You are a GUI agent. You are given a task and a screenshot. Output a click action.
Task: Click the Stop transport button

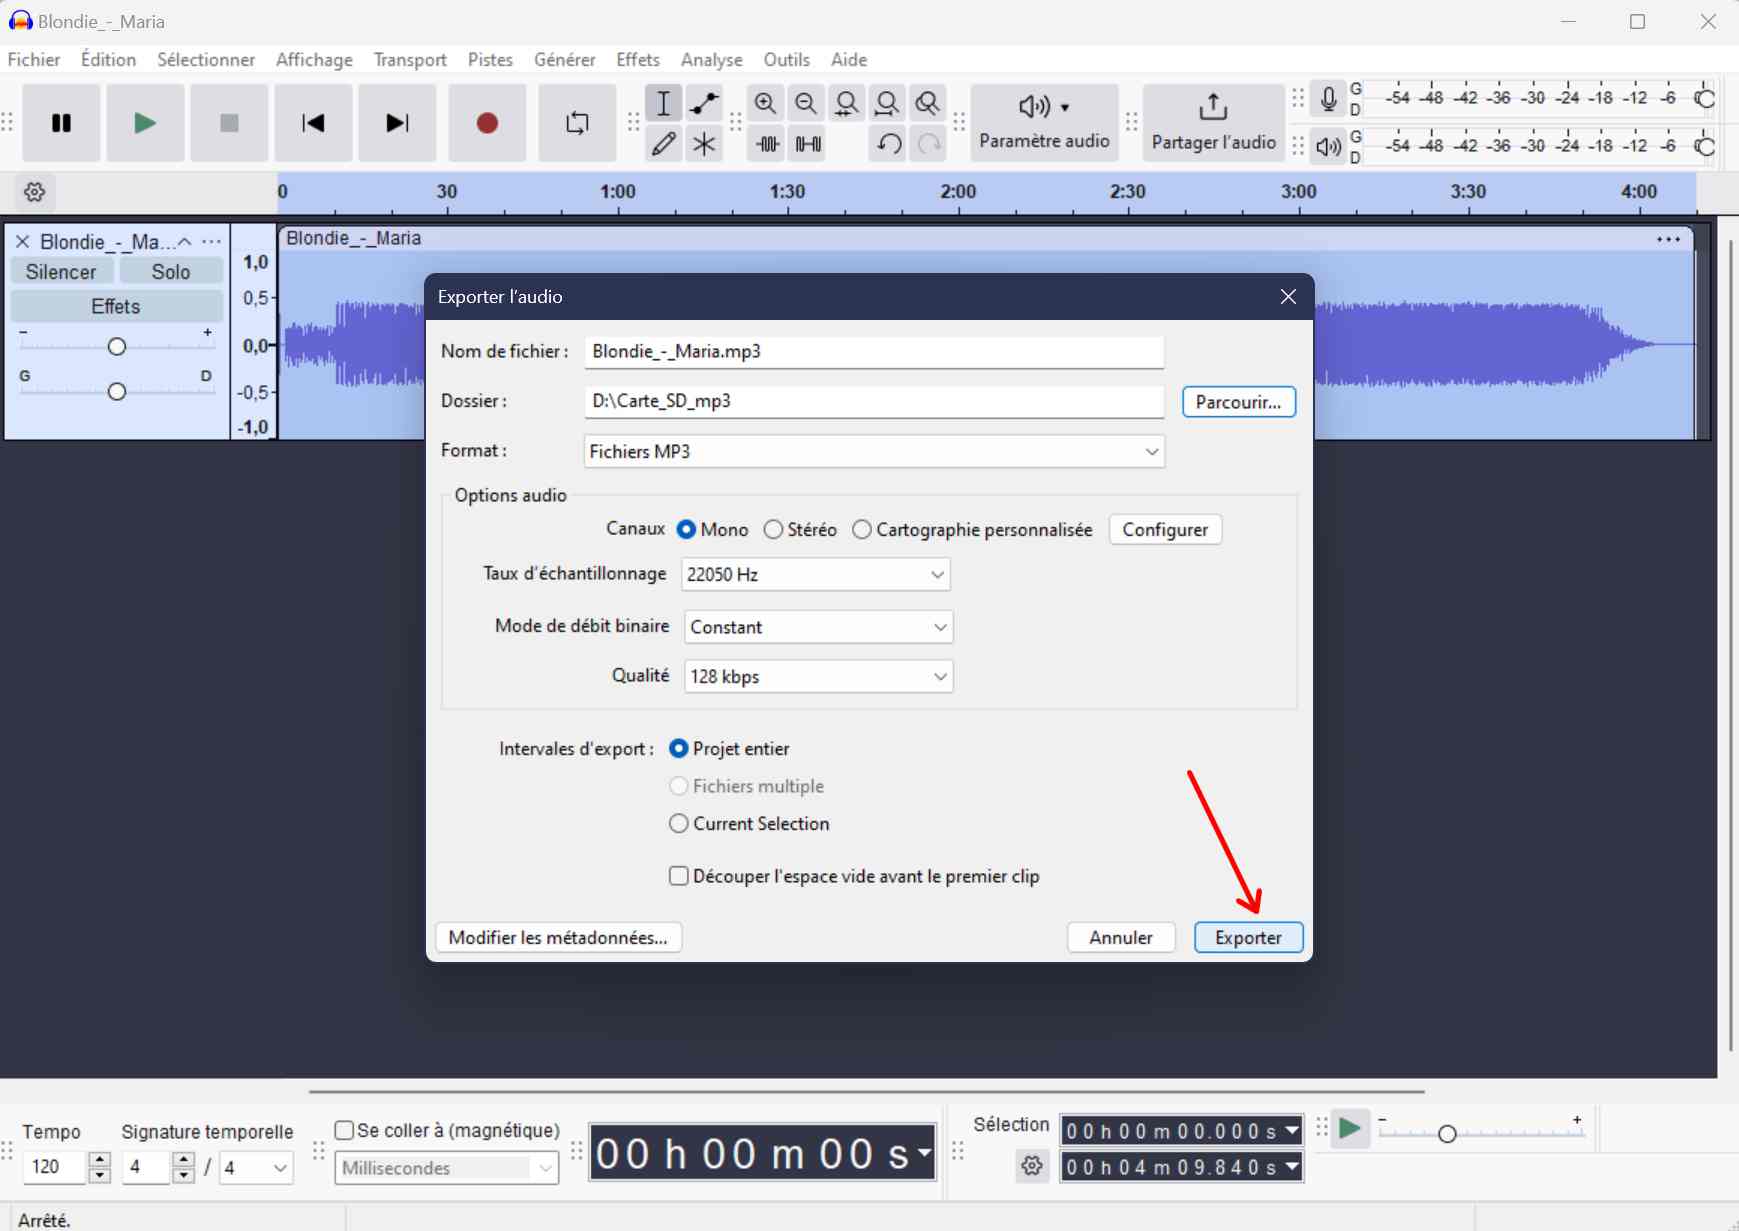point(229,123)
